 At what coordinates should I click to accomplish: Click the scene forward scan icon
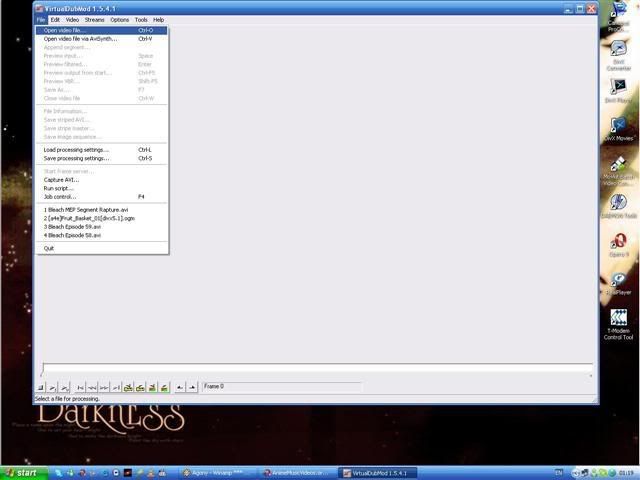(164, 387)
